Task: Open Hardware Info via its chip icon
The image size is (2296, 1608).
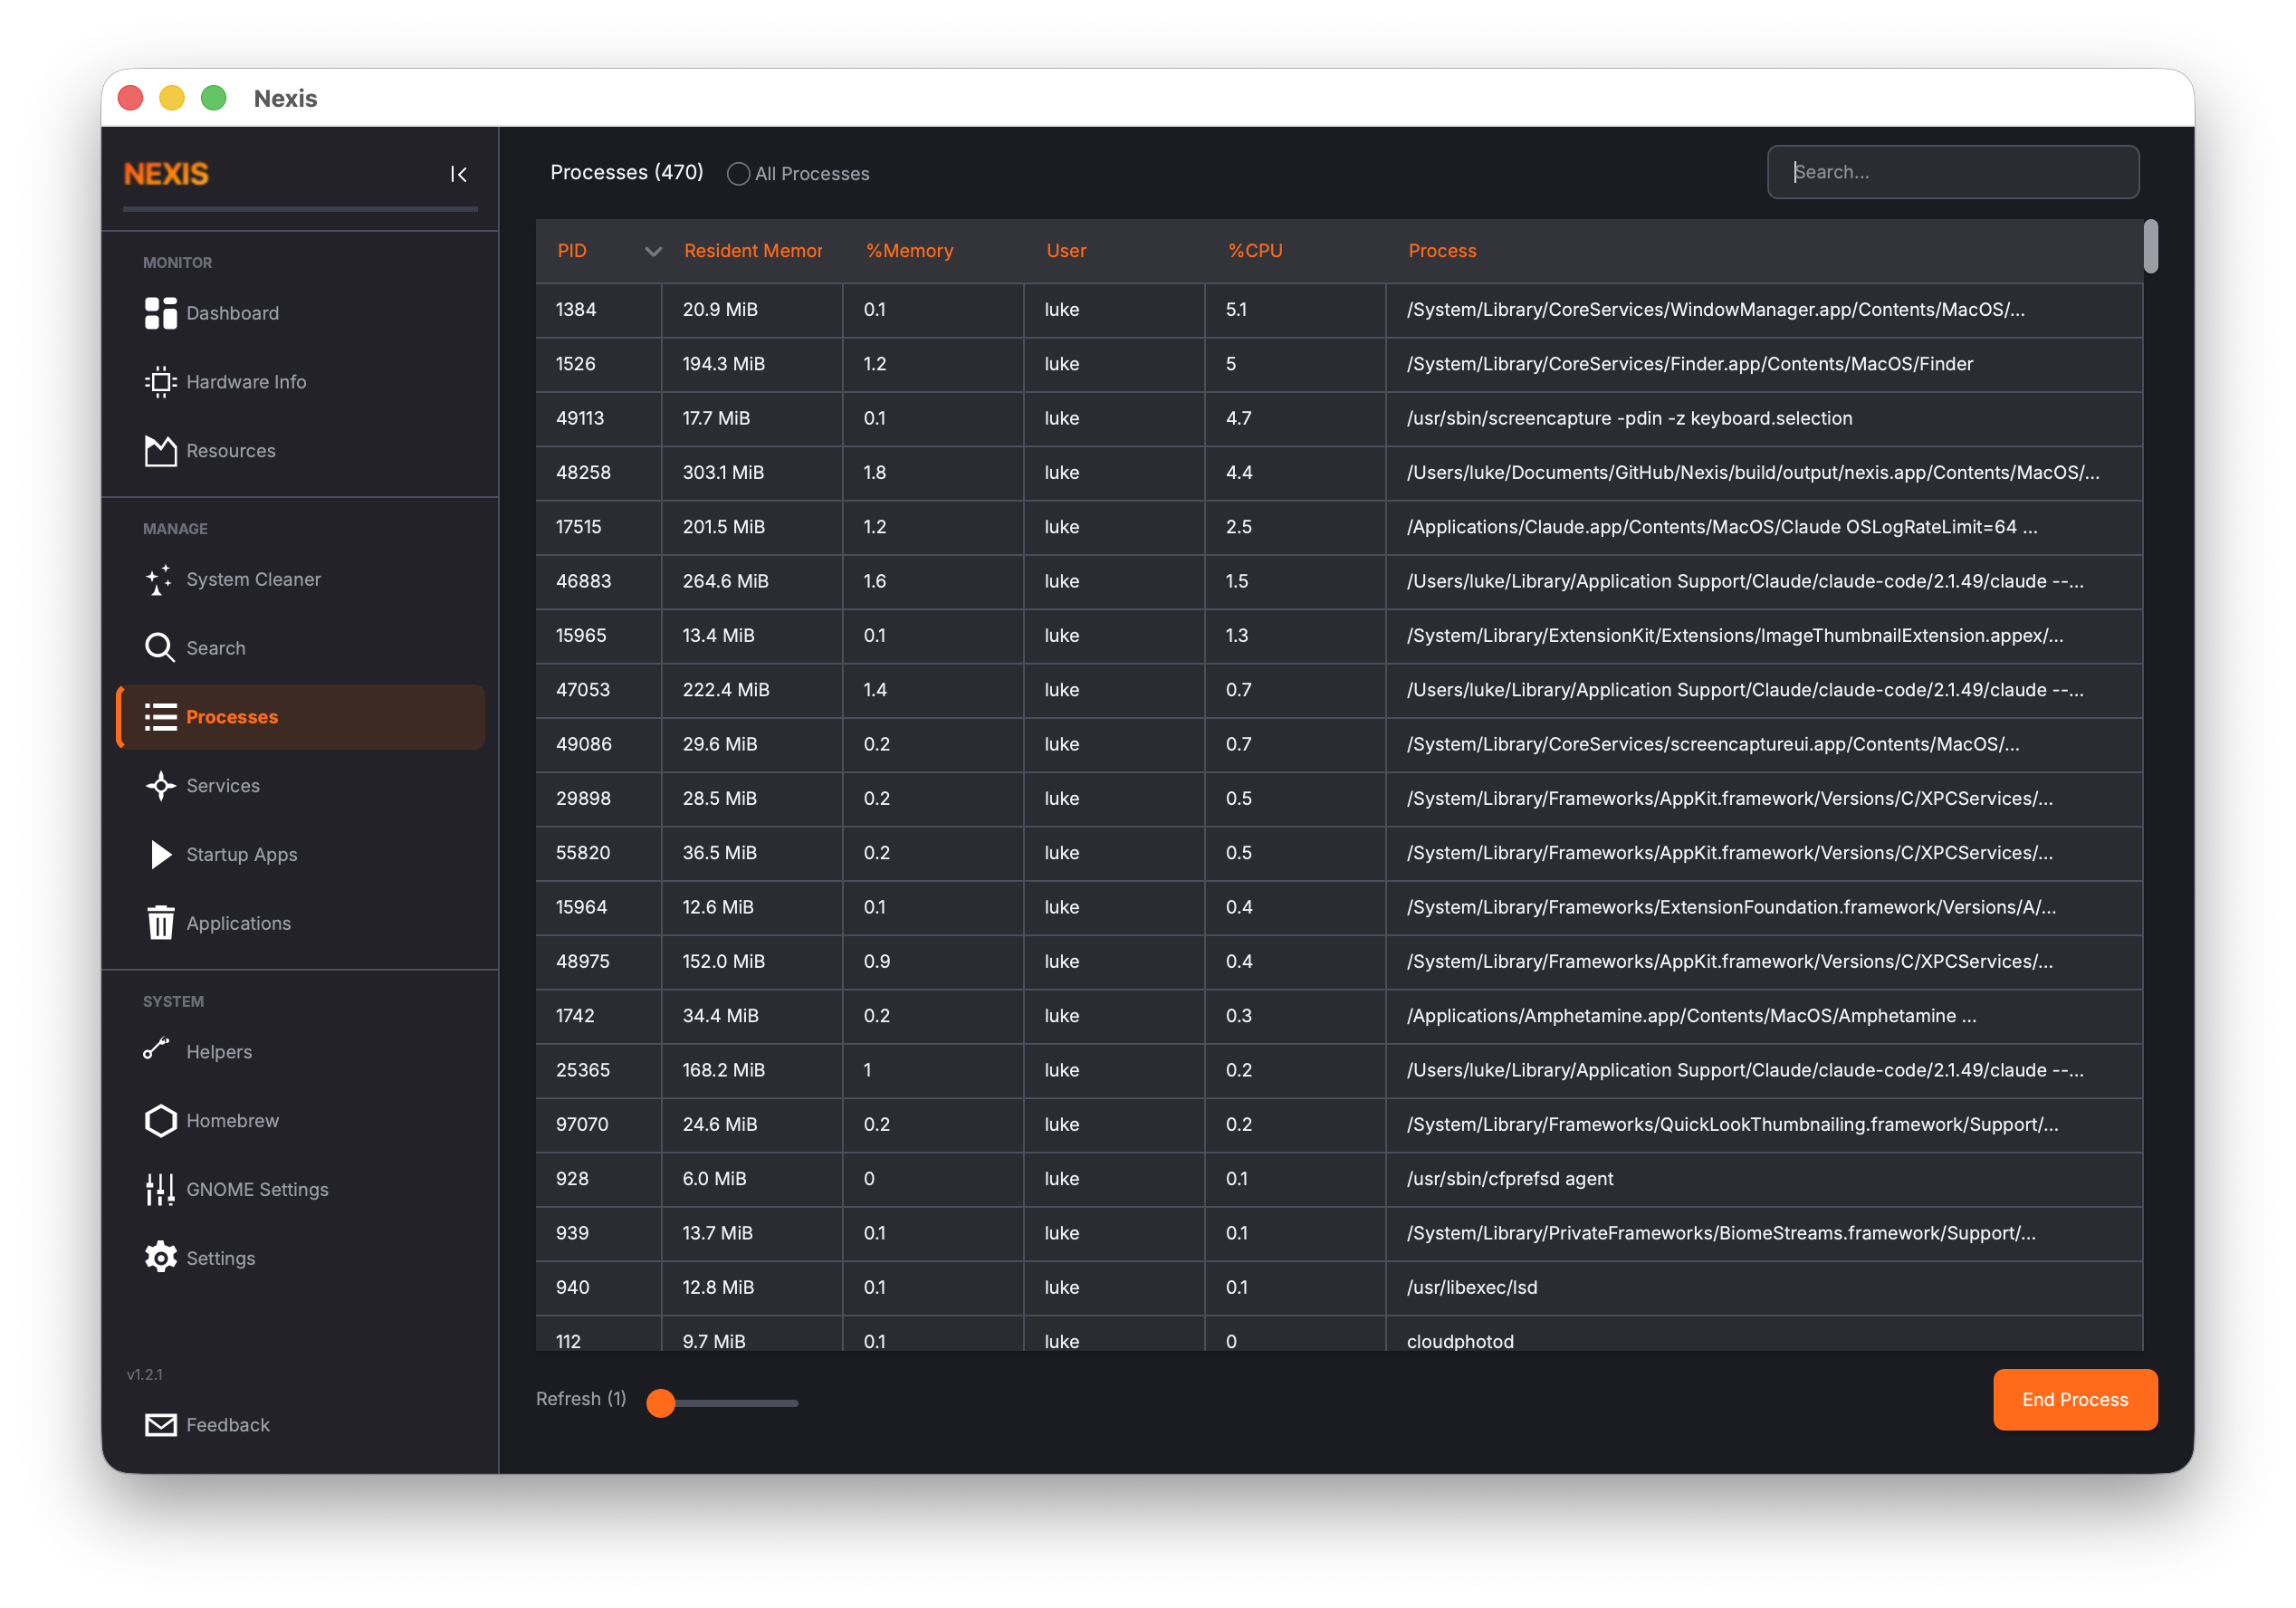Action: [160, 382]
